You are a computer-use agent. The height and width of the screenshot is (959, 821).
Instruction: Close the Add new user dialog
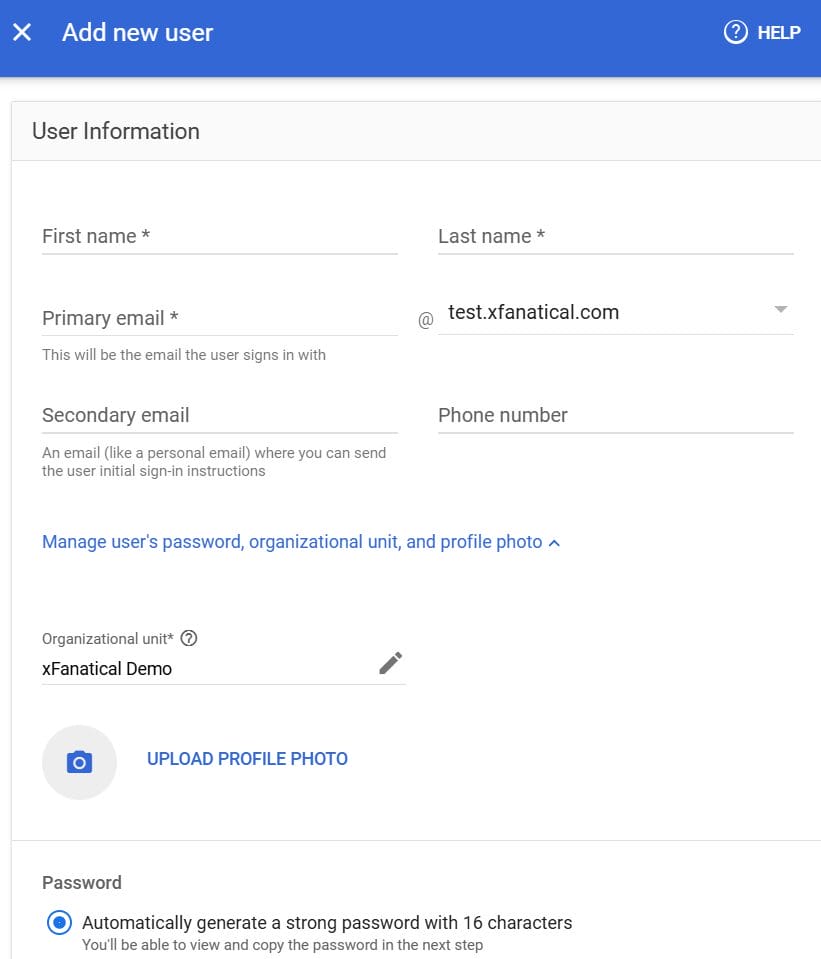[22, 32]
